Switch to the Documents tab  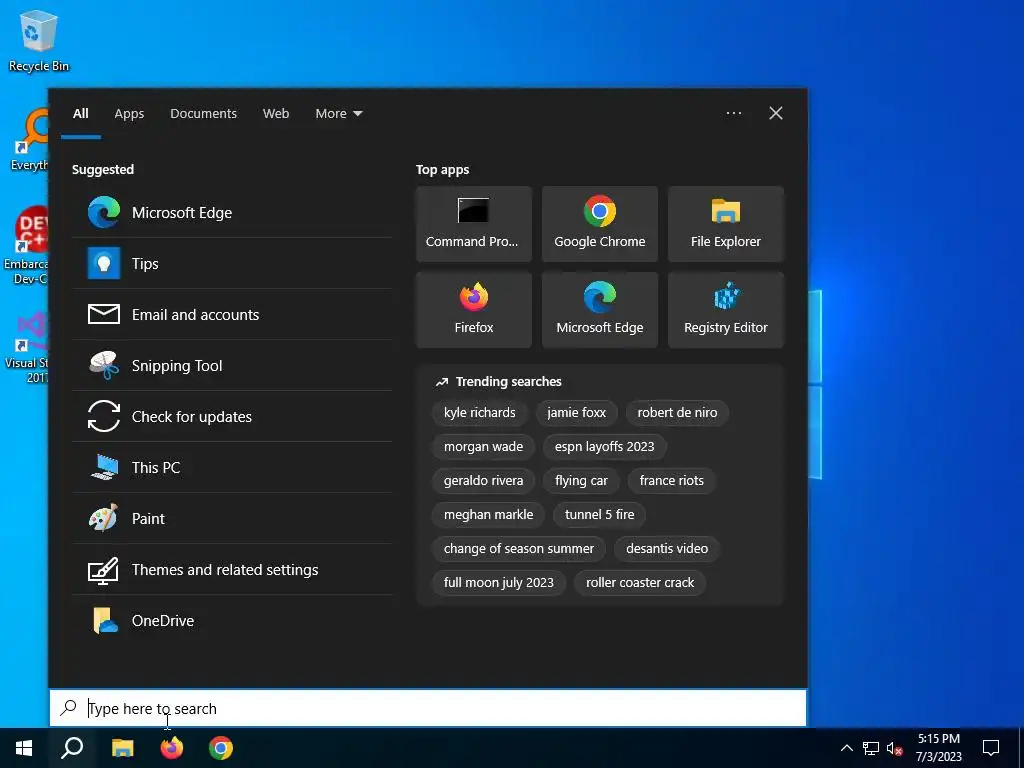pyautogui.click(x=204, y=114)
